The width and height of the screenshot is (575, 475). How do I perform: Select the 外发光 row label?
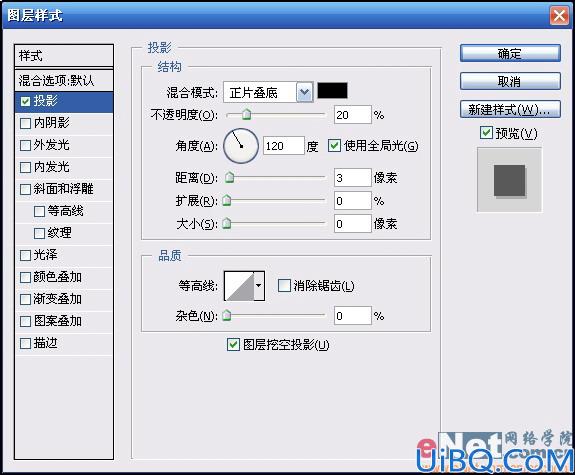coord(52,145)
